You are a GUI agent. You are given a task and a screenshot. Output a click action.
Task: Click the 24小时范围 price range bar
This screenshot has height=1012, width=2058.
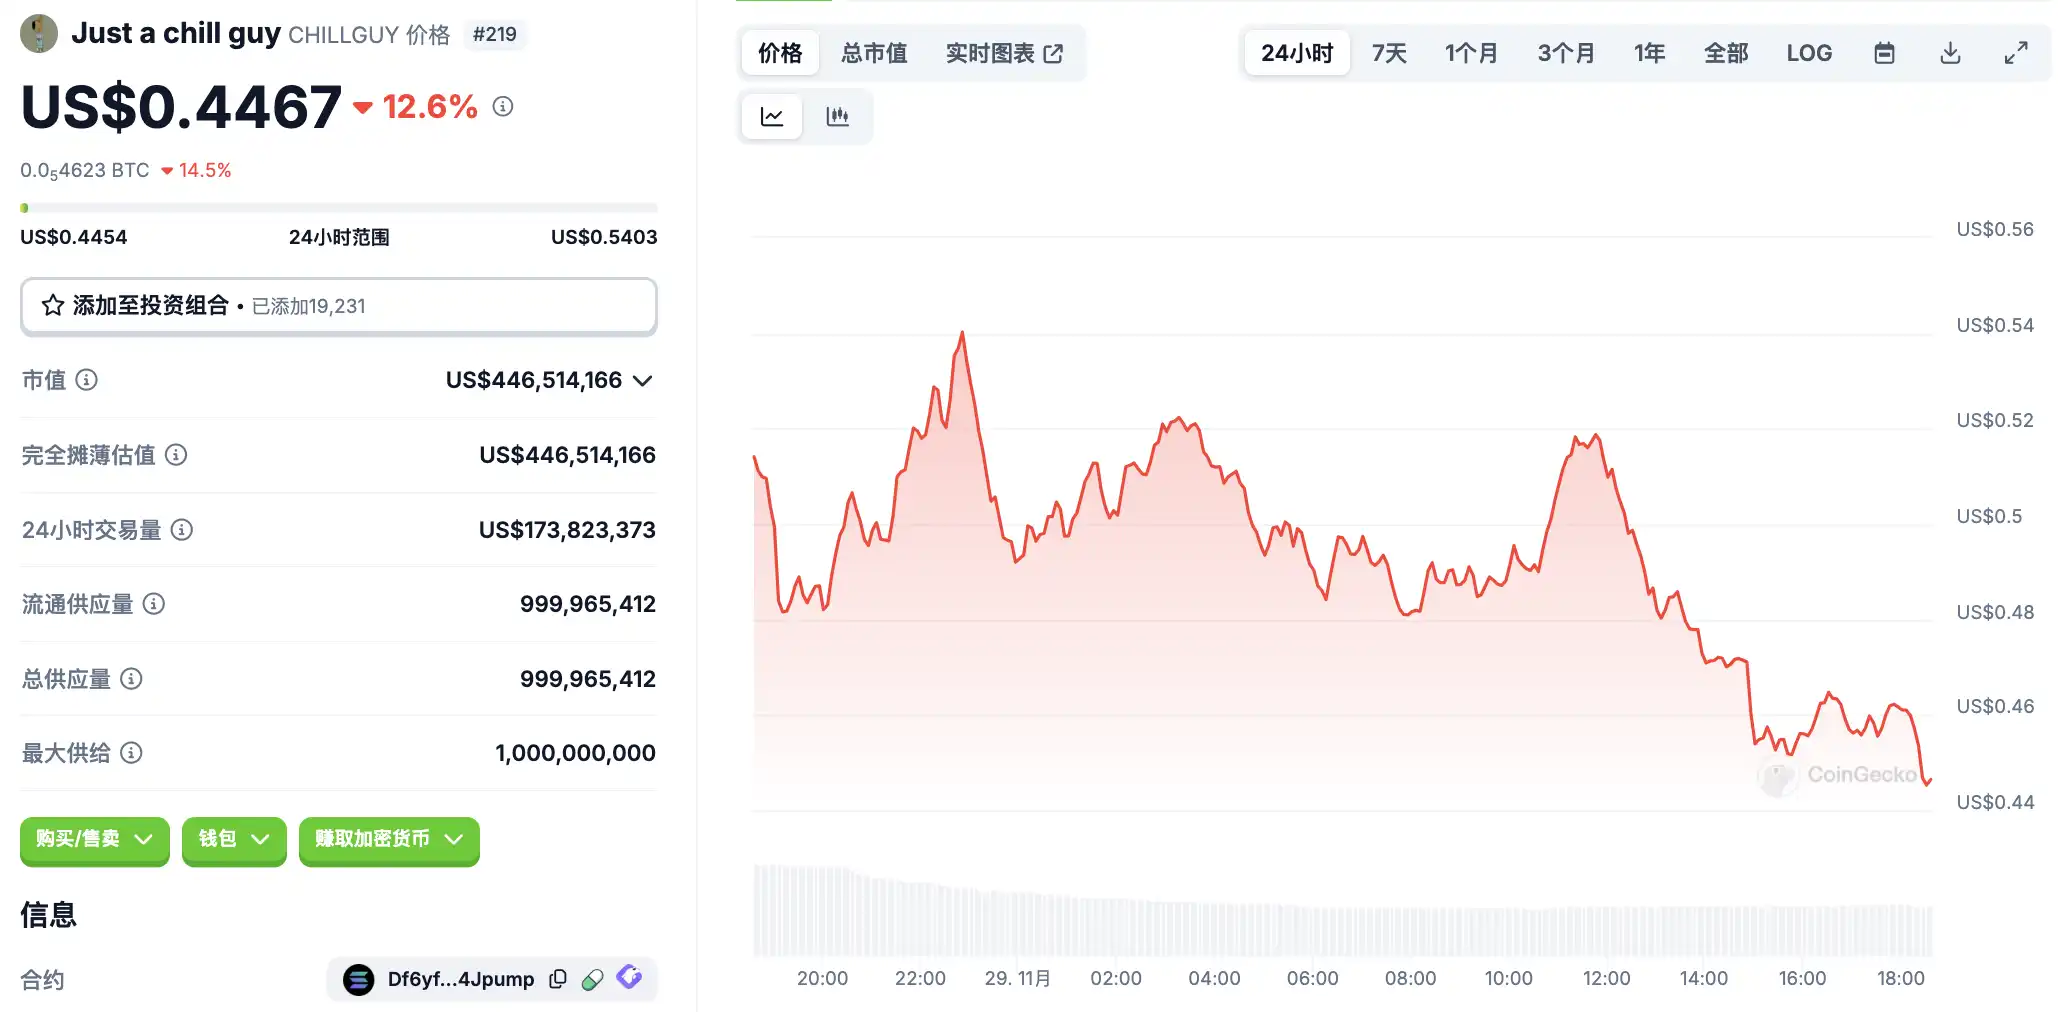338,208
